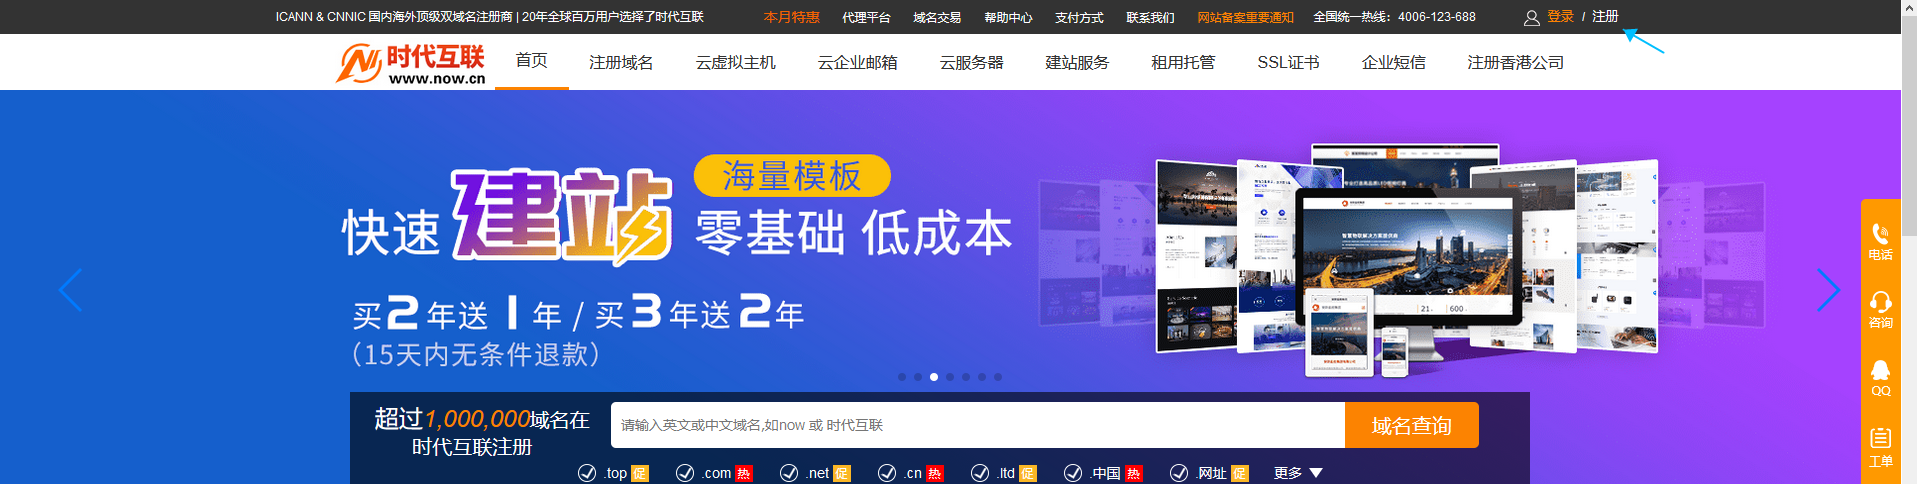This screenshot has height=484, width=1917.
Task: Toggle the .ltd domain checkbox
Action: [x=980, y=473]
